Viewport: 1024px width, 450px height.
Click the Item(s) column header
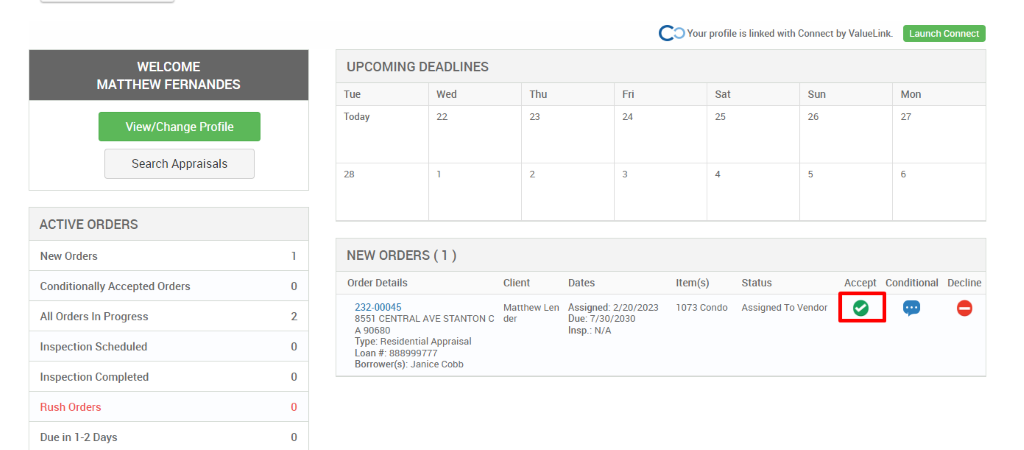tap(692, 283)
